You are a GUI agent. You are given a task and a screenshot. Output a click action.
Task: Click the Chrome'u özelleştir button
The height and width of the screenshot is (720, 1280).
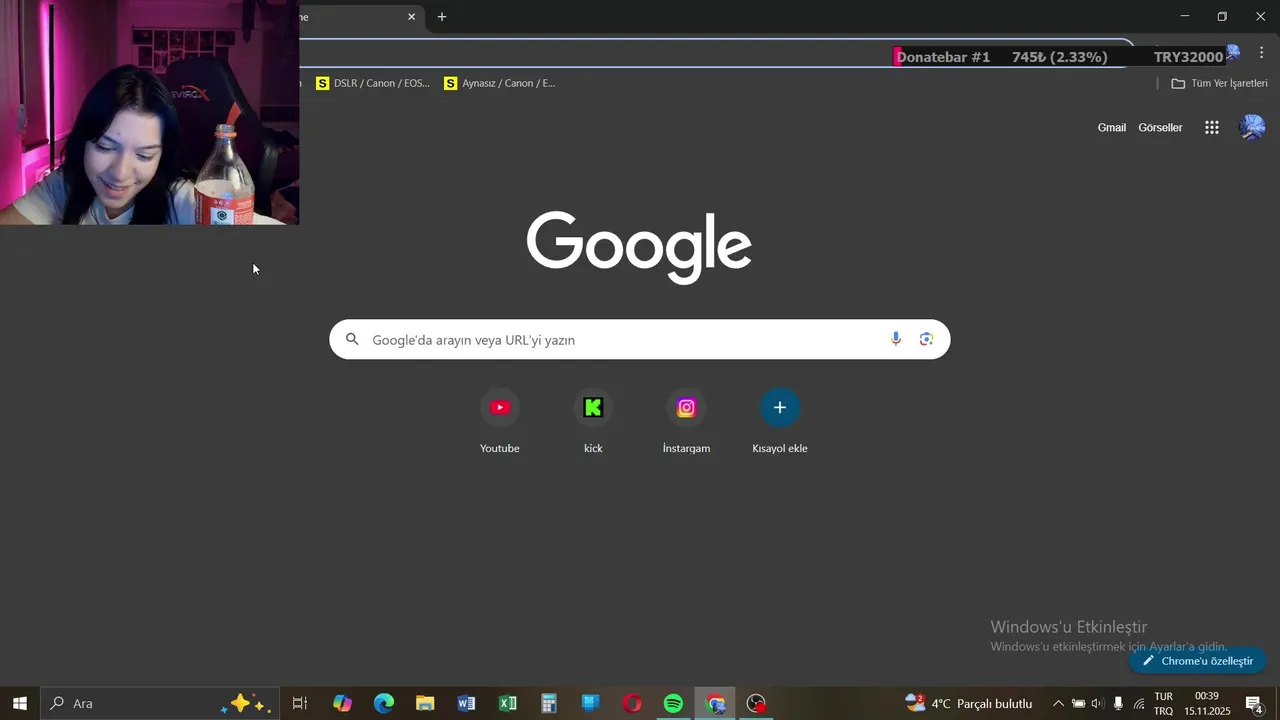1198,661
